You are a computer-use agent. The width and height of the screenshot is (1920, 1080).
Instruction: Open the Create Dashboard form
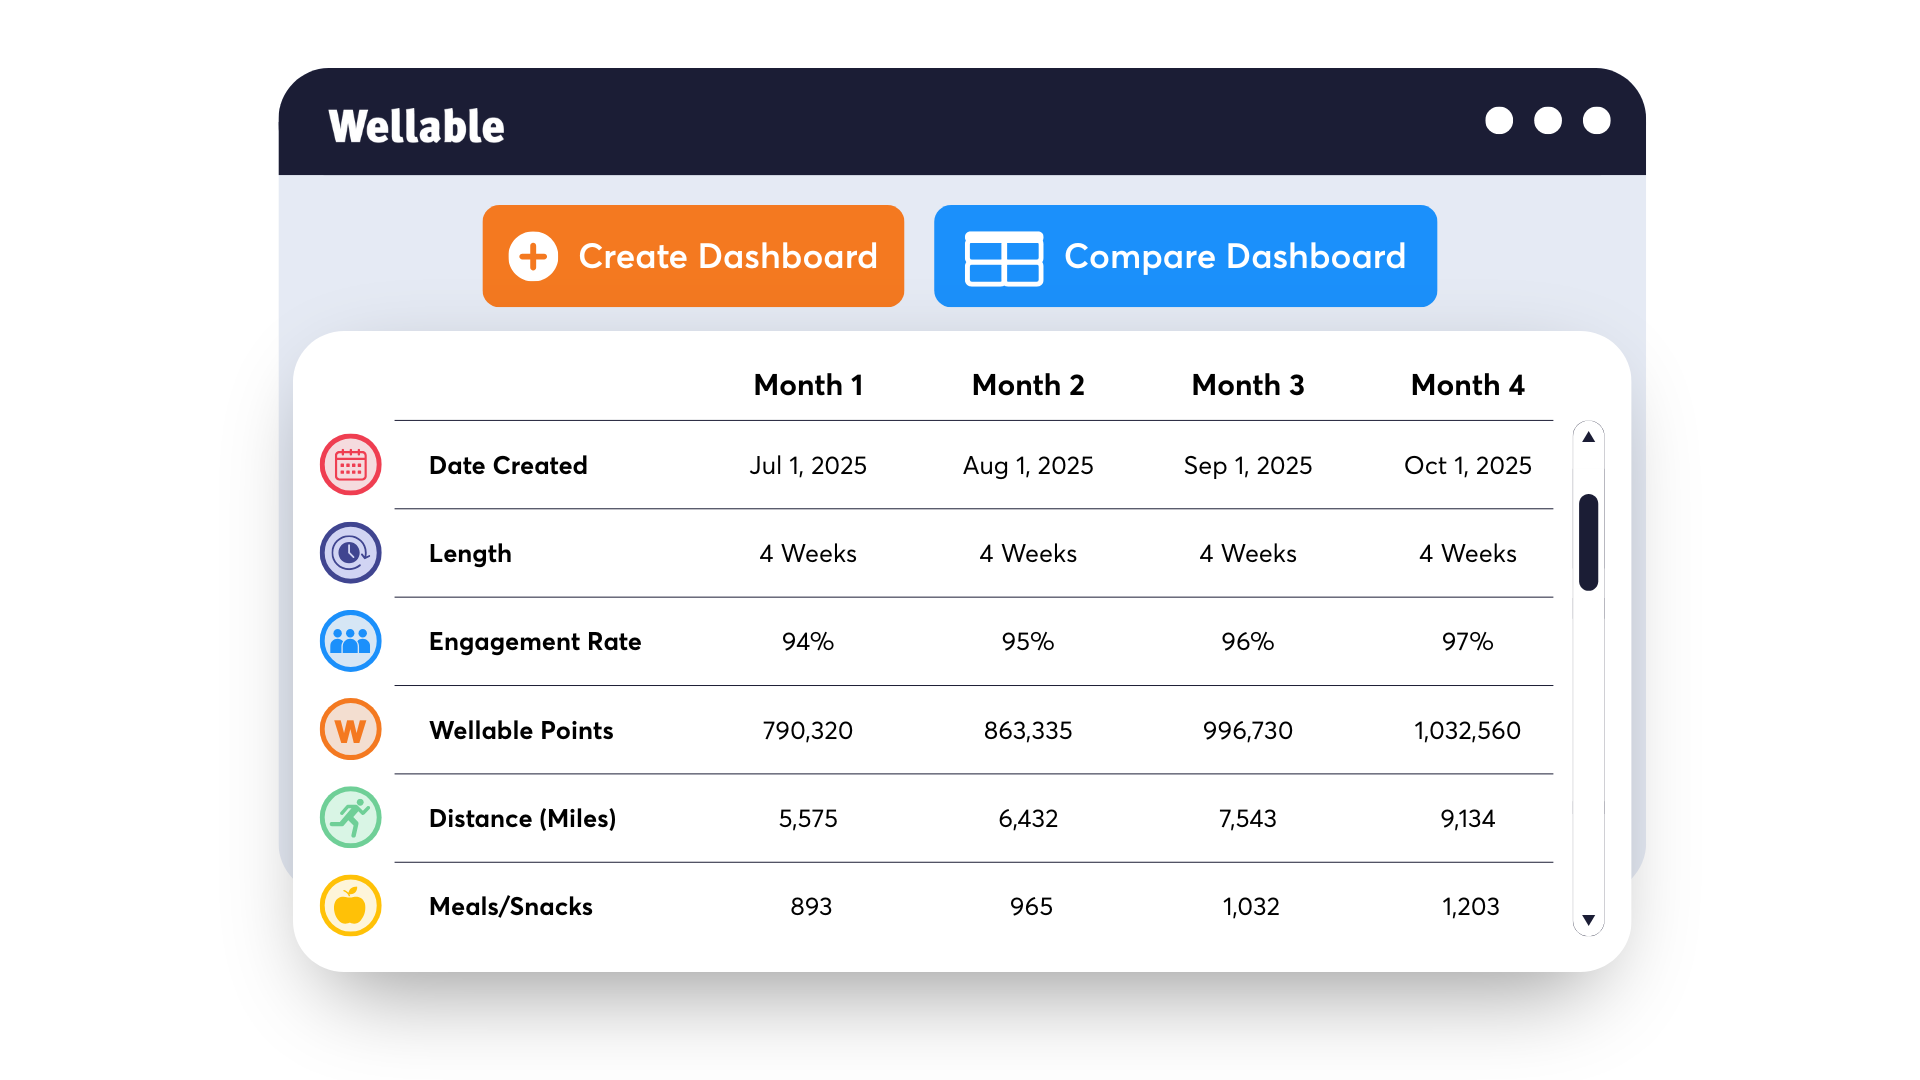coord(693,256)
